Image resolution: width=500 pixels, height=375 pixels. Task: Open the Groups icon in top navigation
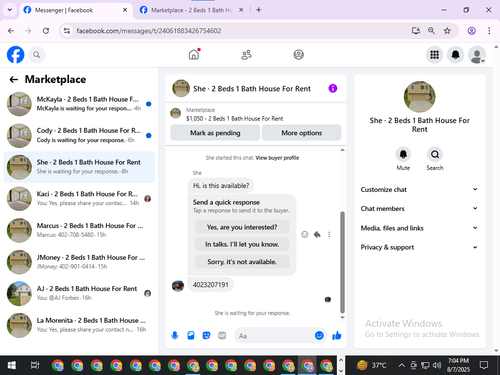(298, 54)
